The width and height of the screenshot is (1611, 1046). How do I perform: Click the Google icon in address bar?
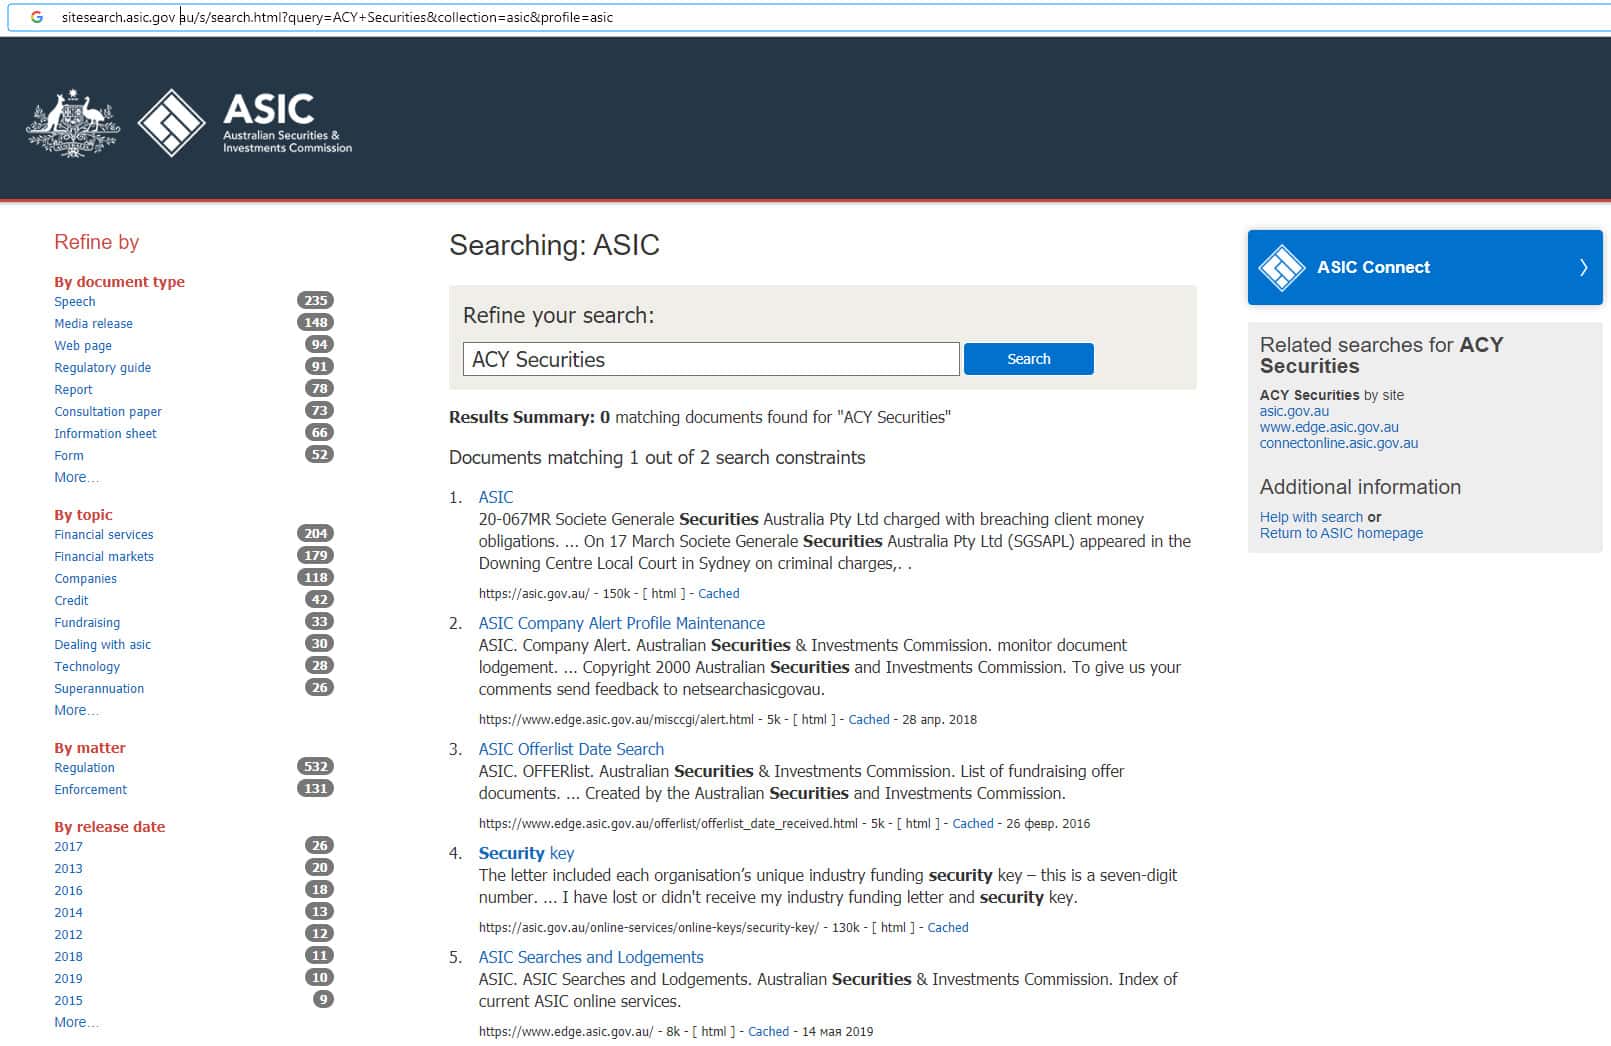point(37,17)
